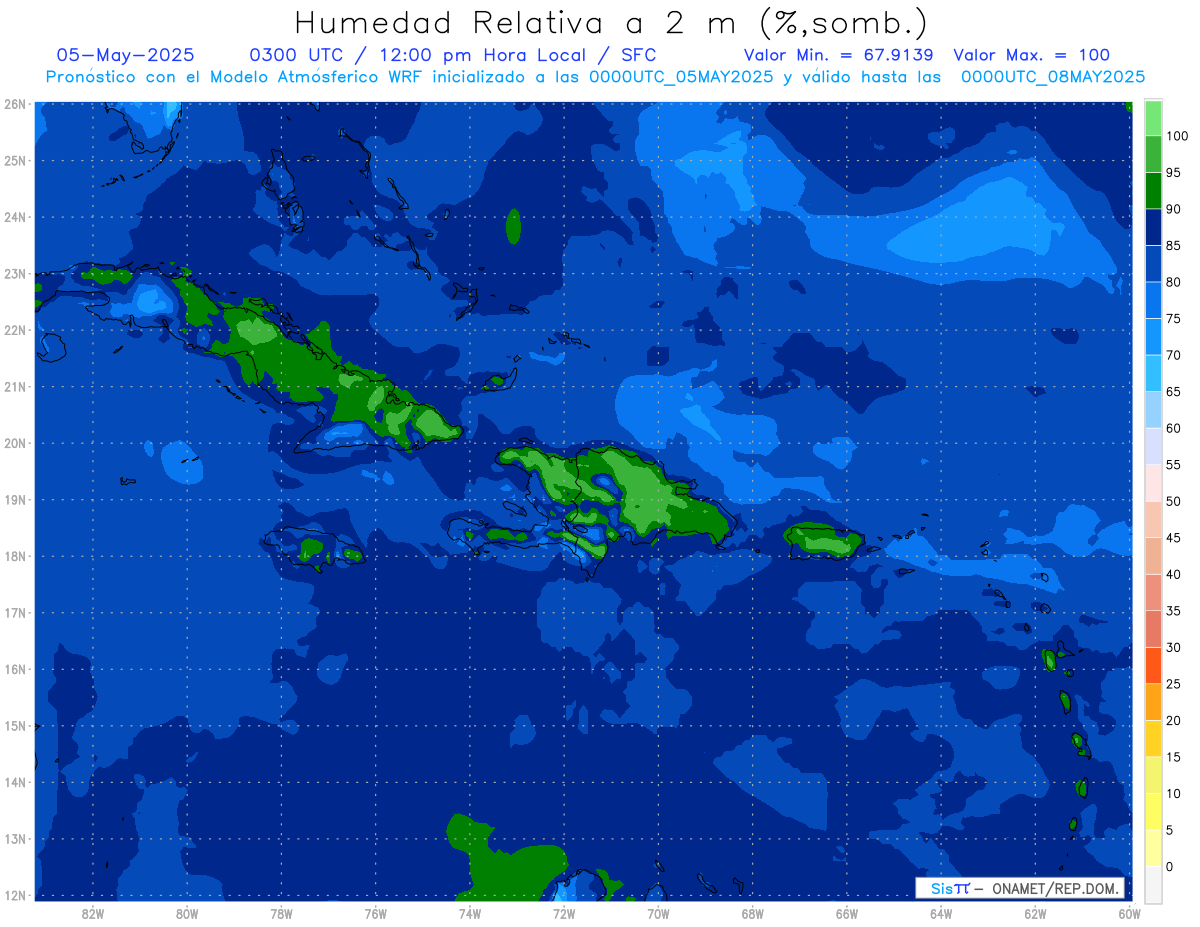Viewport: 1200px width, 927px height.
Task: Click the title 'Humedad Relativa a 2 m (%,somb.)'
Action: (611, 22)
